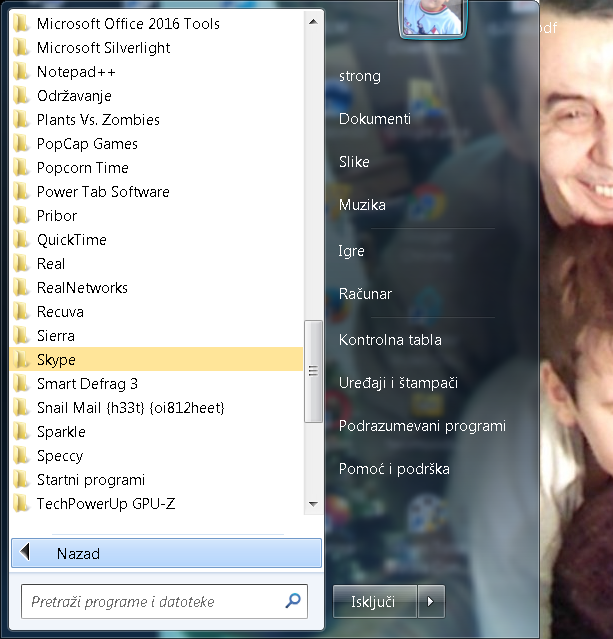Open Kontrolna tabla
613x639 pixels.
[x=390, y=340]
